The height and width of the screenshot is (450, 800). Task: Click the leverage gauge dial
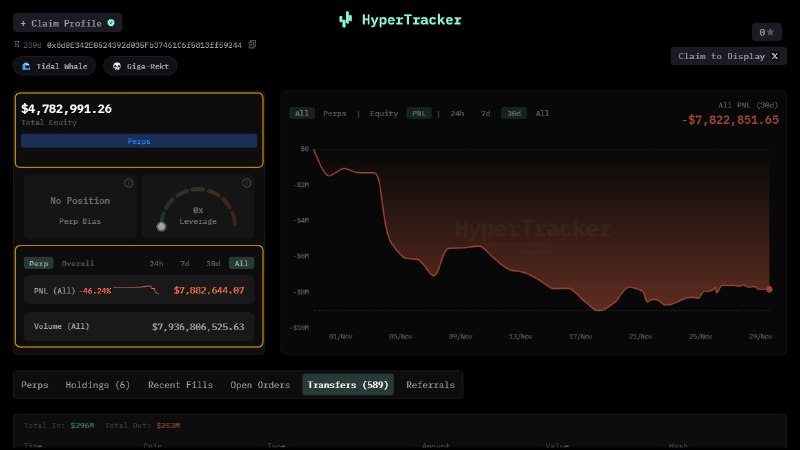198,208
